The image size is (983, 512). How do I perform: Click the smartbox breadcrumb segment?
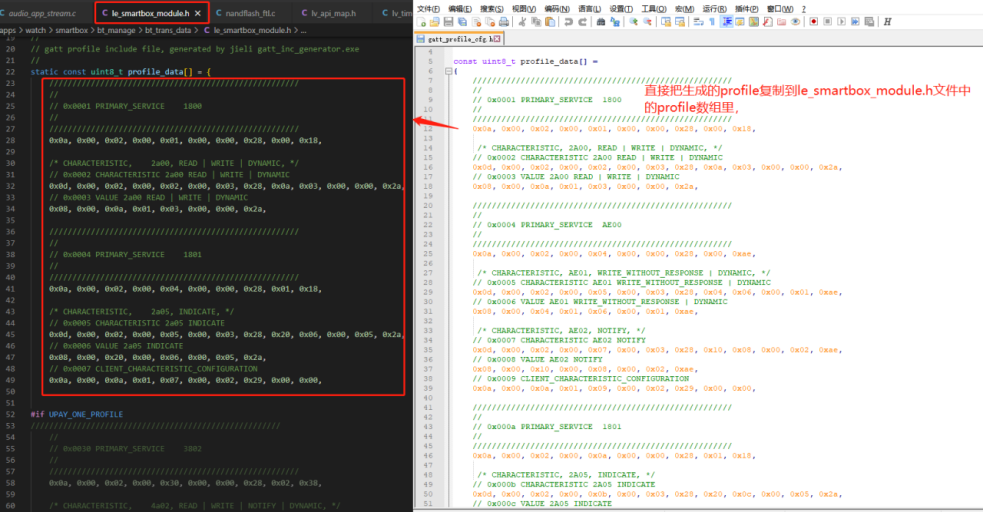(71, 30)
